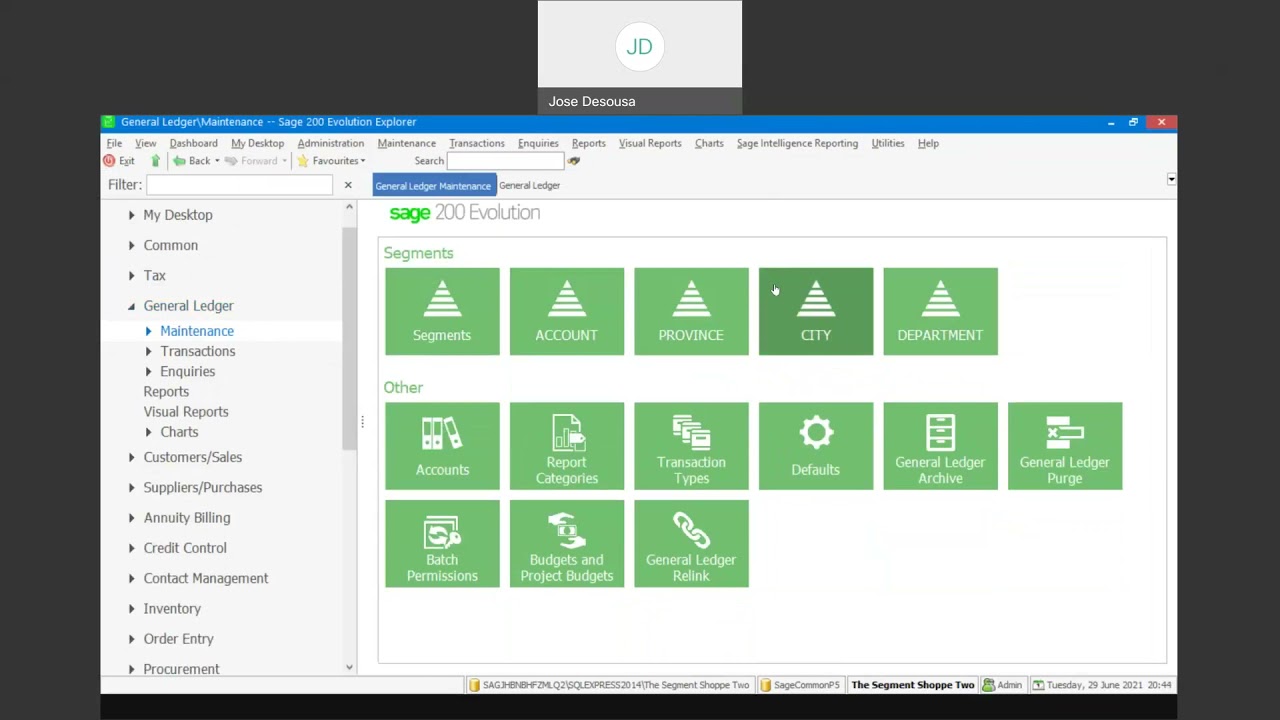This screenshot has height=720, width=1280.
Task: Expand the My Desktop tree node
Action: click(x=131, y=215)
